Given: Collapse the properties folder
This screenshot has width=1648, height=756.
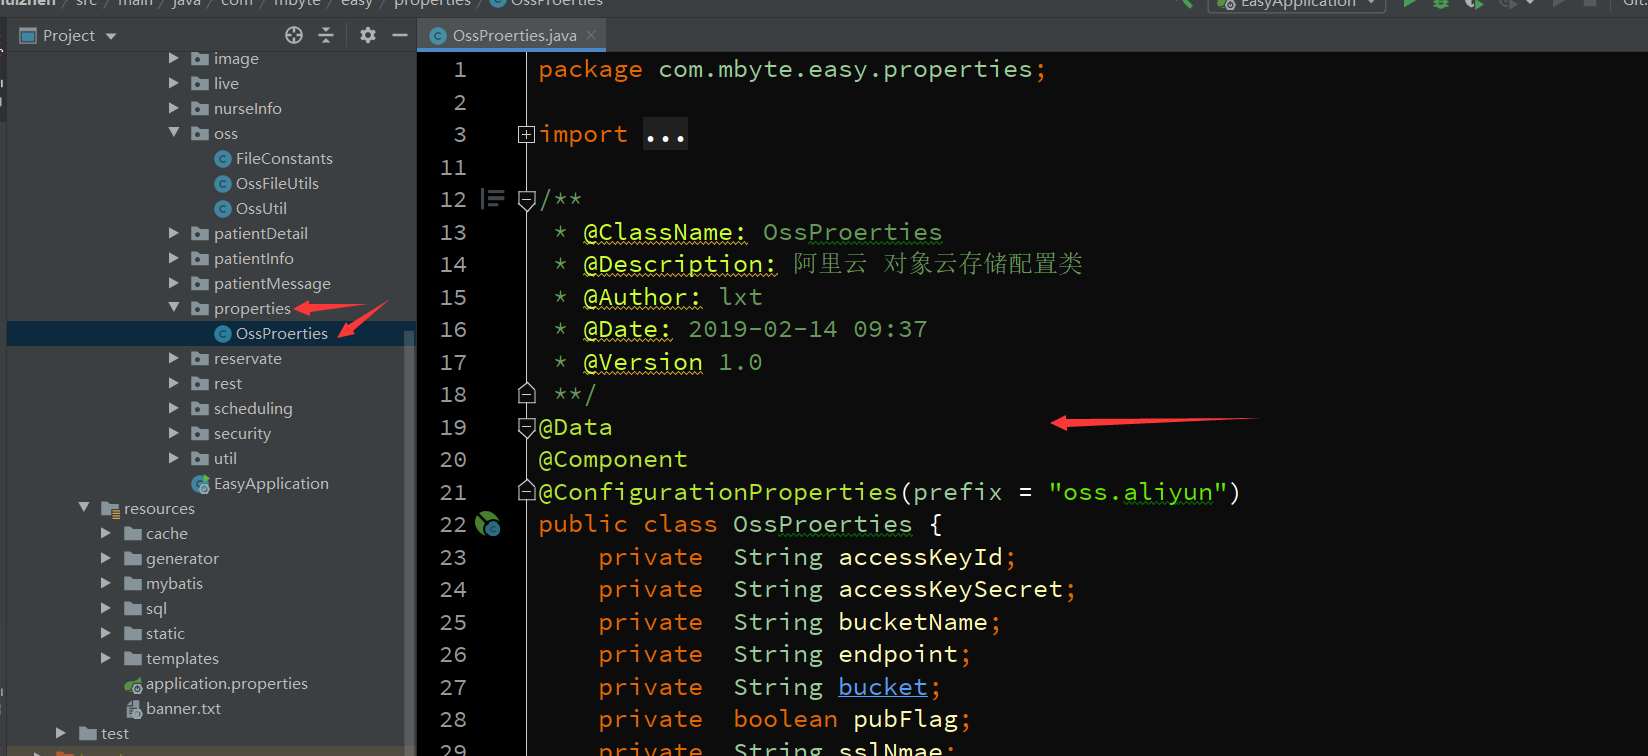Looking at the screenshot, I should 174,308.
